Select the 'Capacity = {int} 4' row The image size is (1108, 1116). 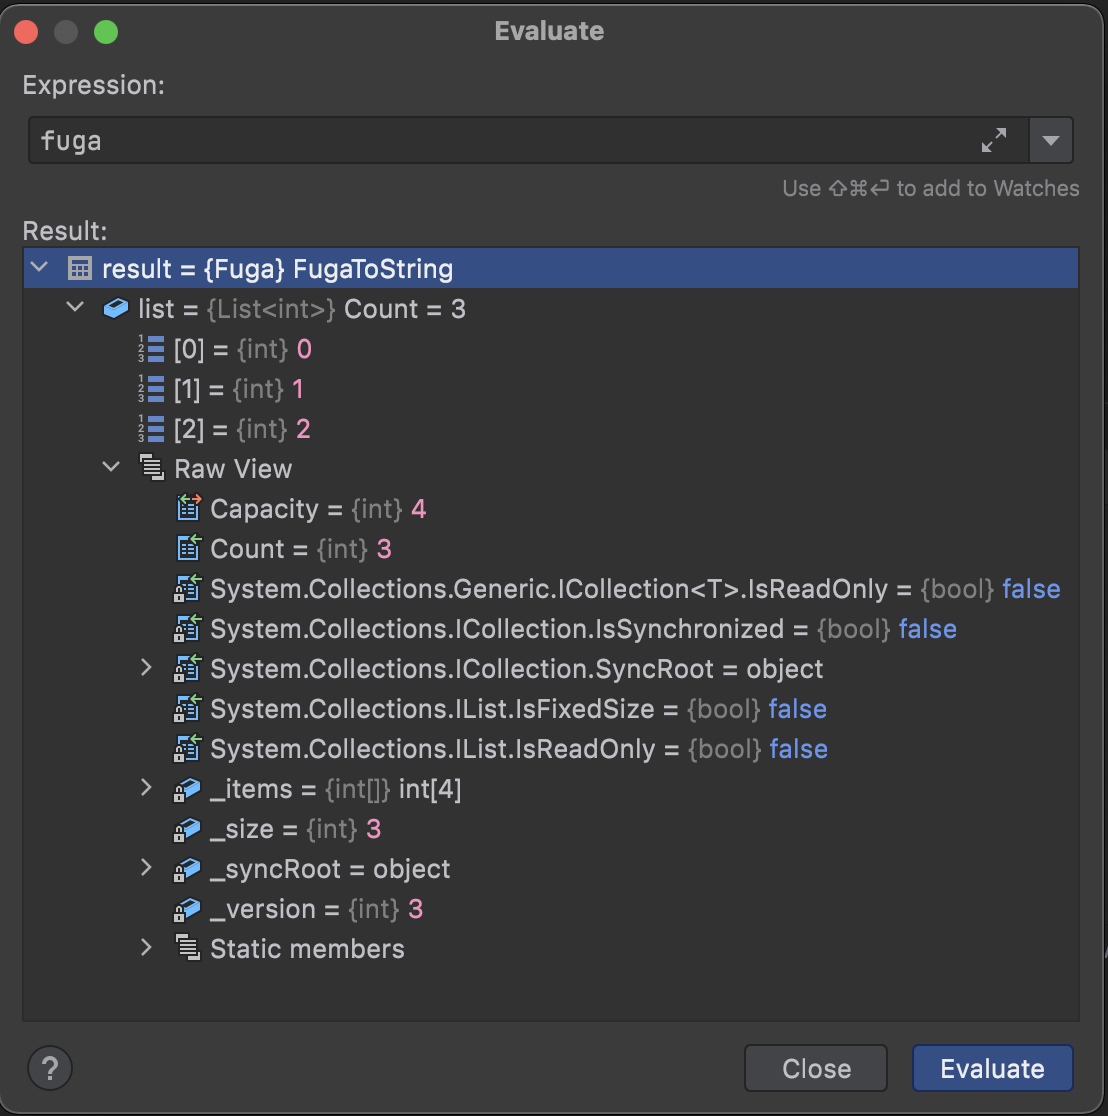(x=551, y=508)
